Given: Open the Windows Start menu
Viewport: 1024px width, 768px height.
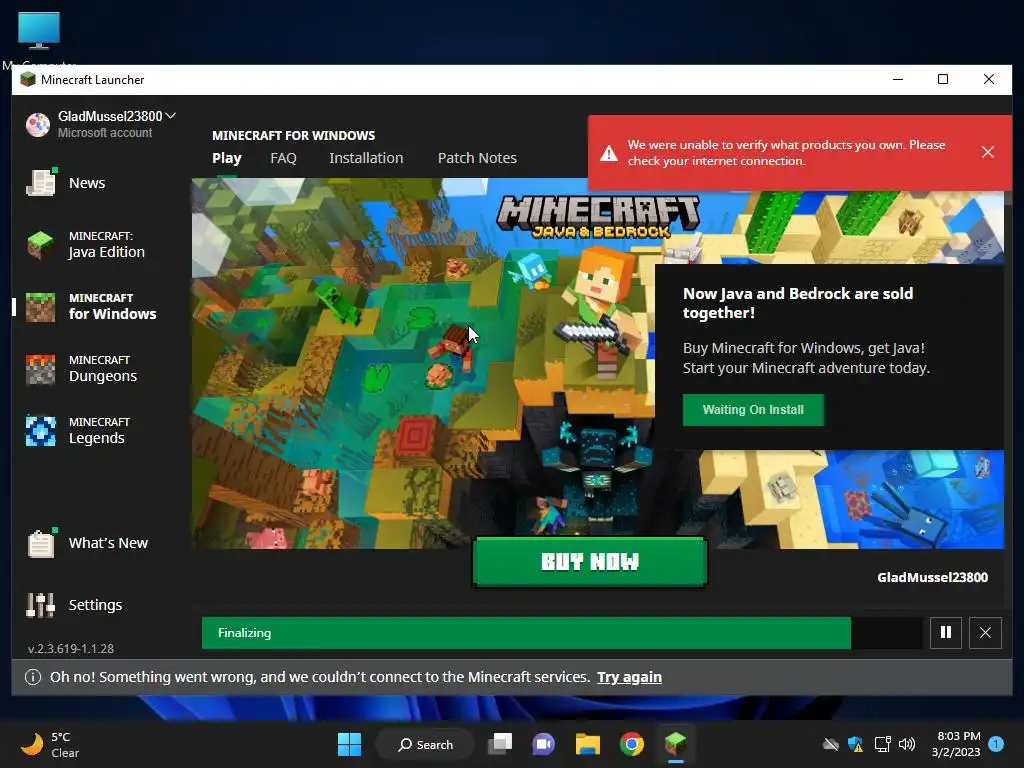Looking at the screenshot, I should 349,744.
